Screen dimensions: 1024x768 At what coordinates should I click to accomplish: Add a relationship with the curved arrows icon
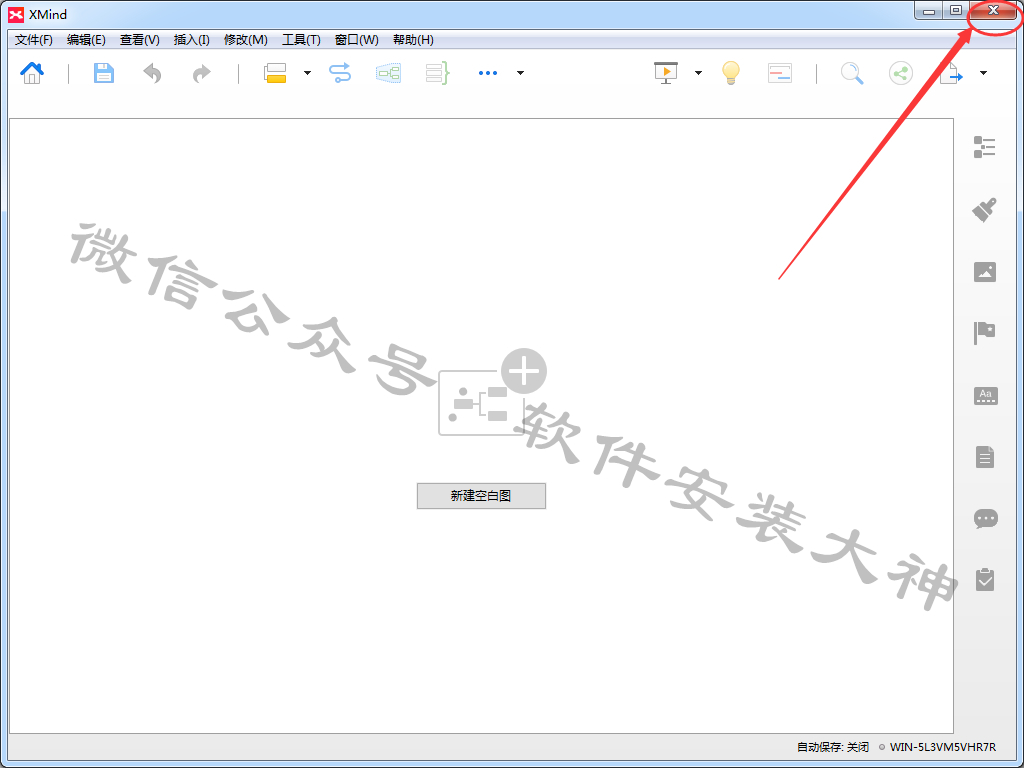340,72
